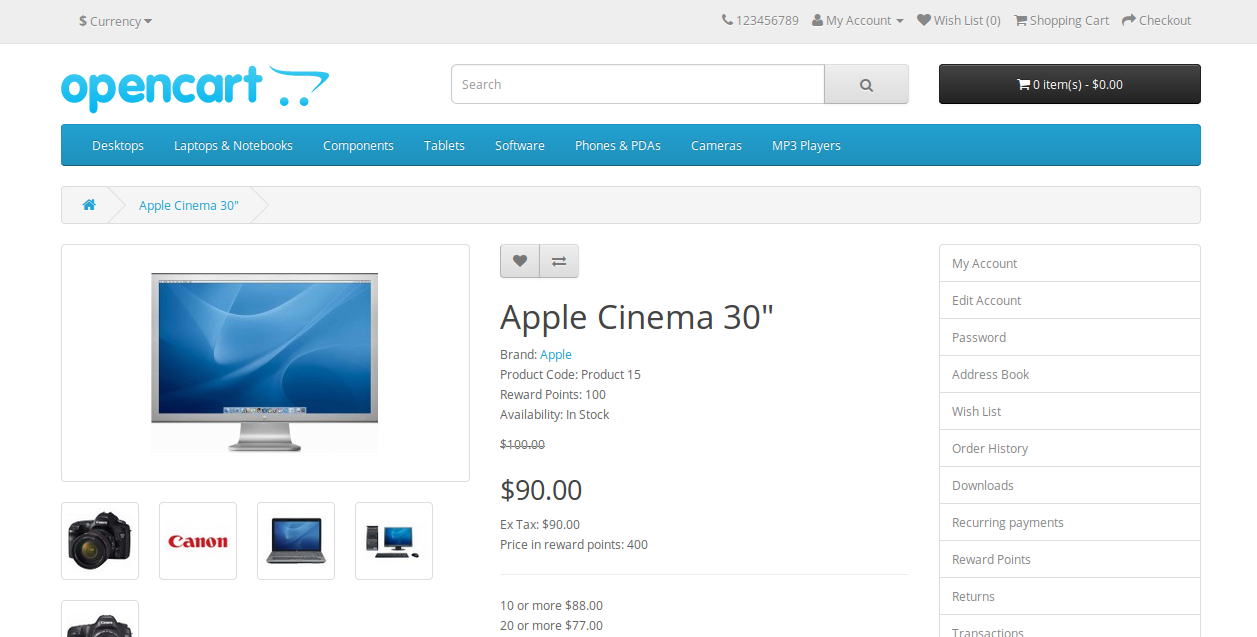
Task: Click the OpenCart logo
Action: tap(195, 86)
